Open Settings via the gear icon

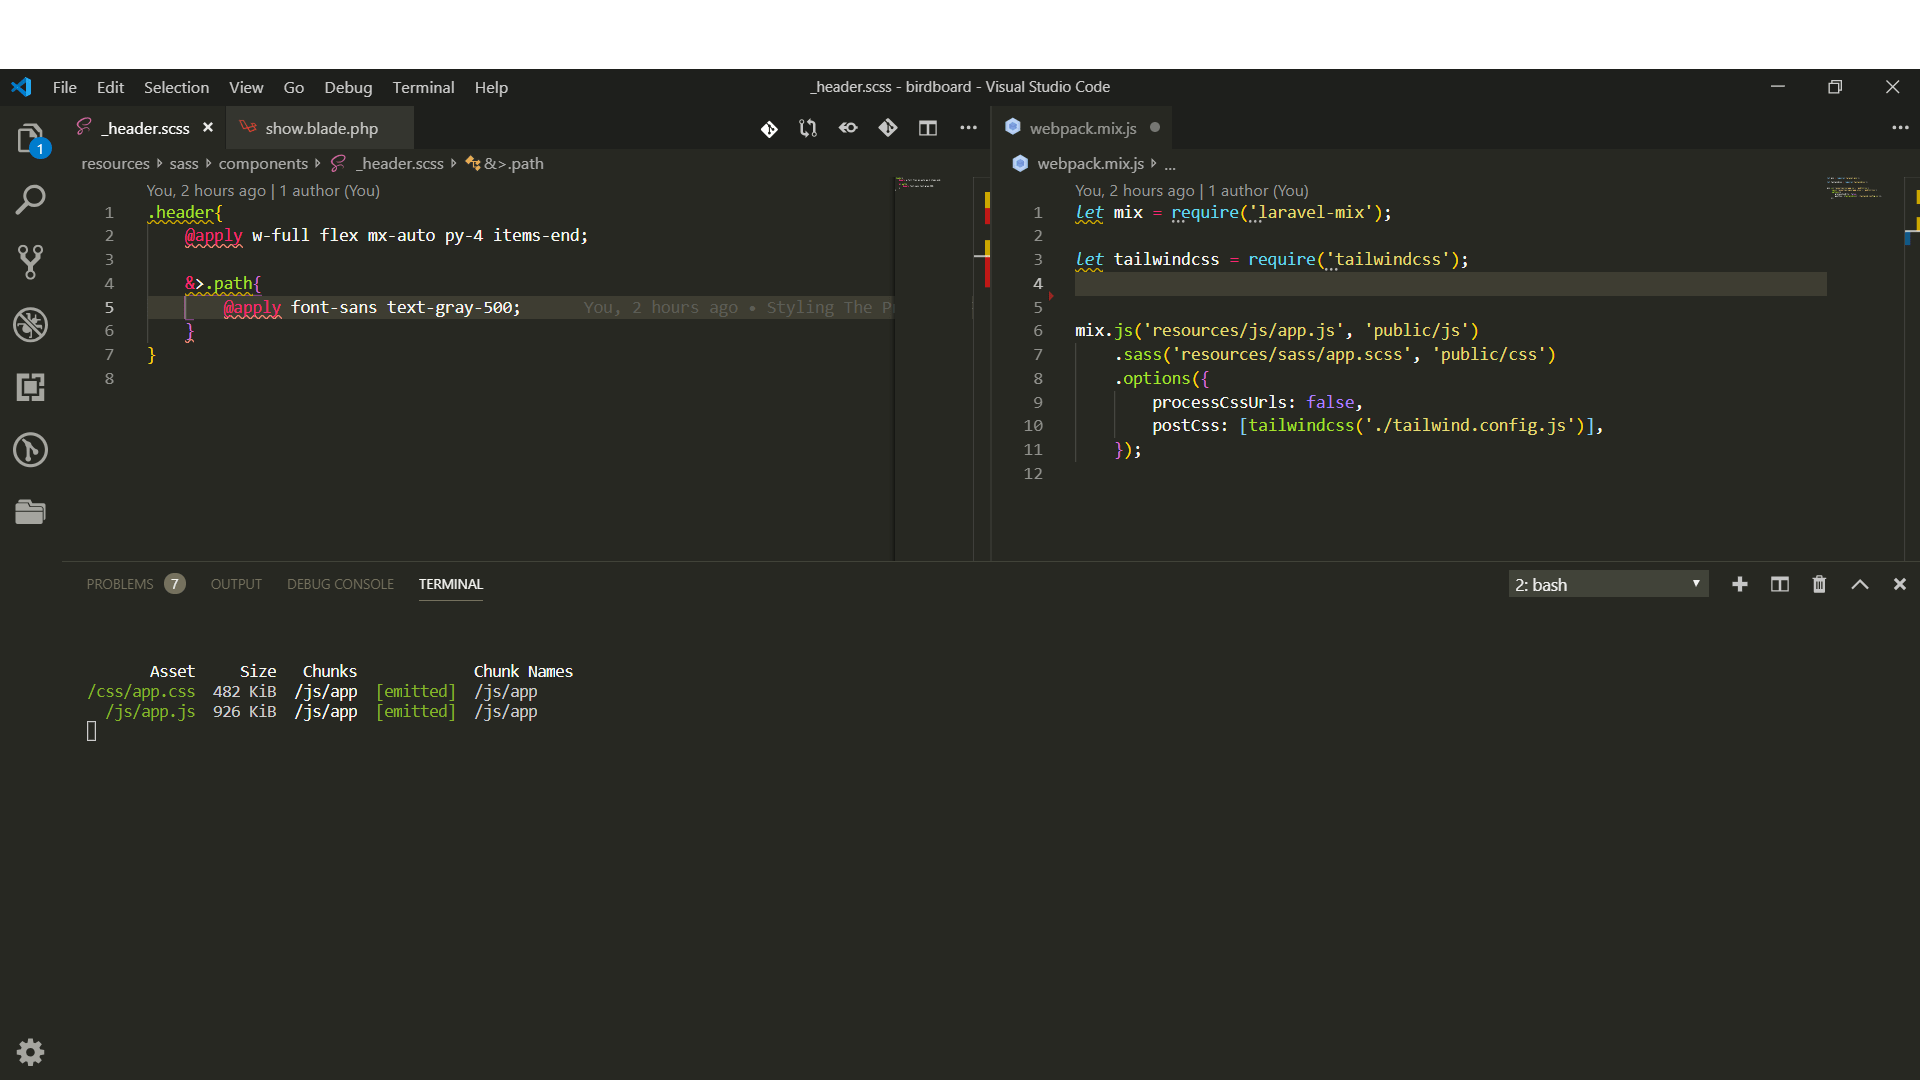[30, 1051]
